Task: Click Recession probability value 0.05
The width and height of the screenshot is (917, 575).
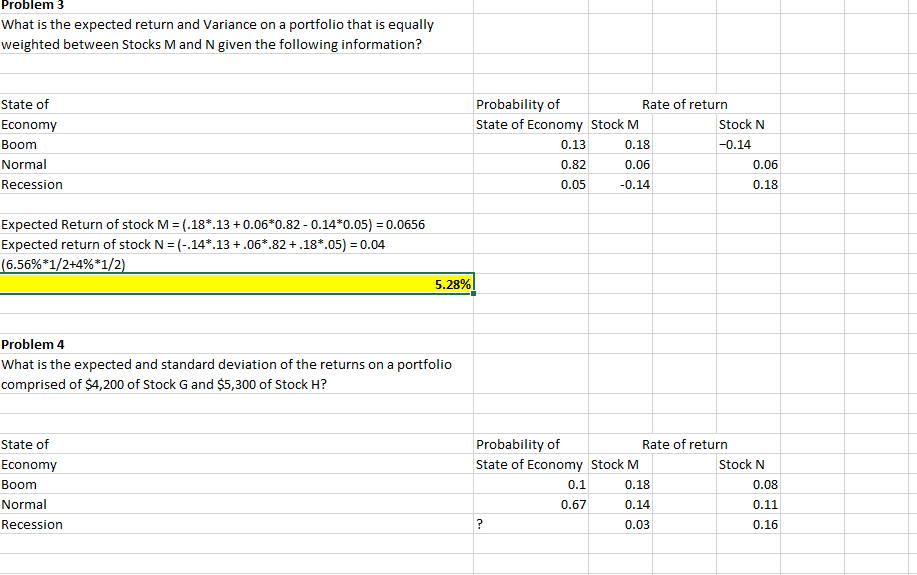Action: point(573,184)
